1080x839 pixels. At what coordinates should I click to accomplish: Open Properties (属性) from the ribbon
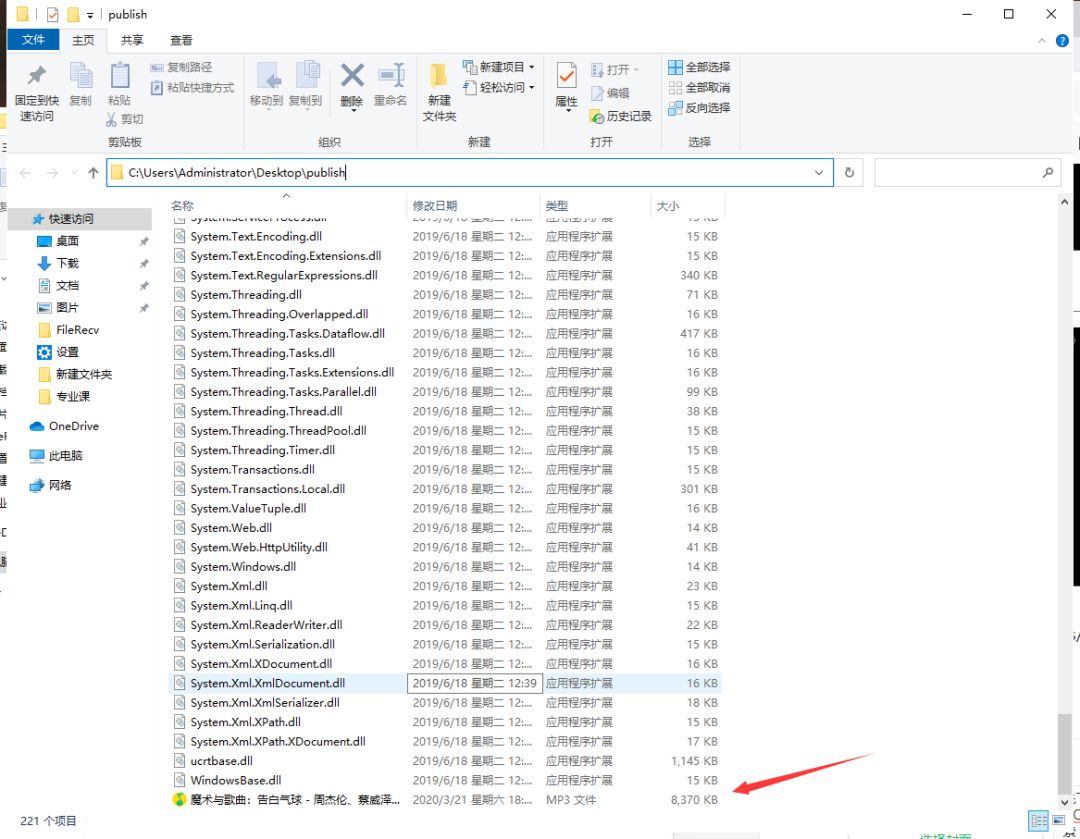tap(566, 78)
